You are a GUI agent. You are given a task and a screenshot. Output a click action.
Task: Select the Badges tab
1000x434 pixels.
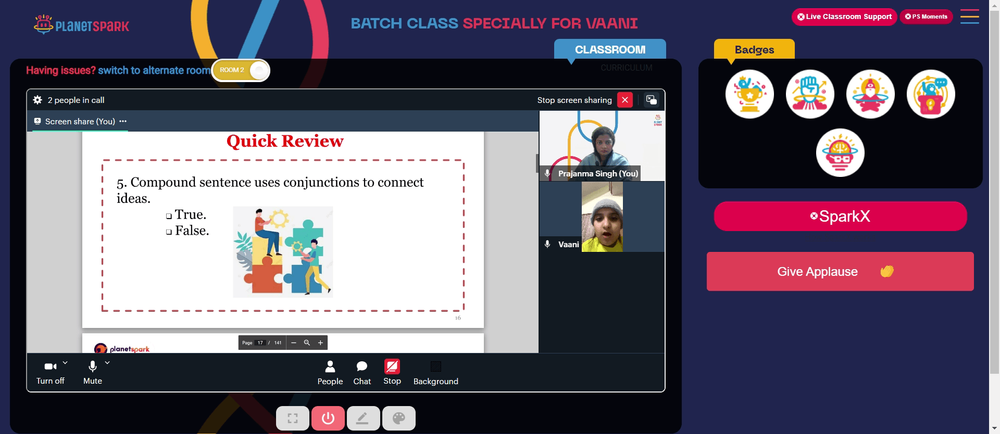coord(754,50)
